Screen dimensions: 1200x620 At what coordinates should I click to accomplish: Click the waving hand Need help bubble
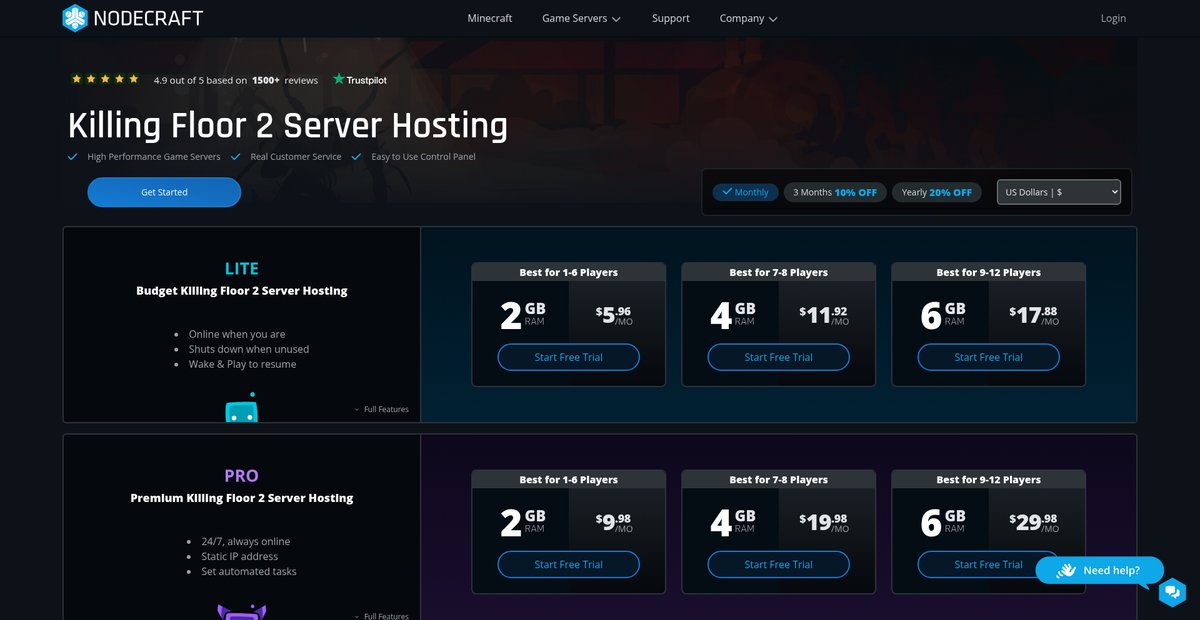1099,570
